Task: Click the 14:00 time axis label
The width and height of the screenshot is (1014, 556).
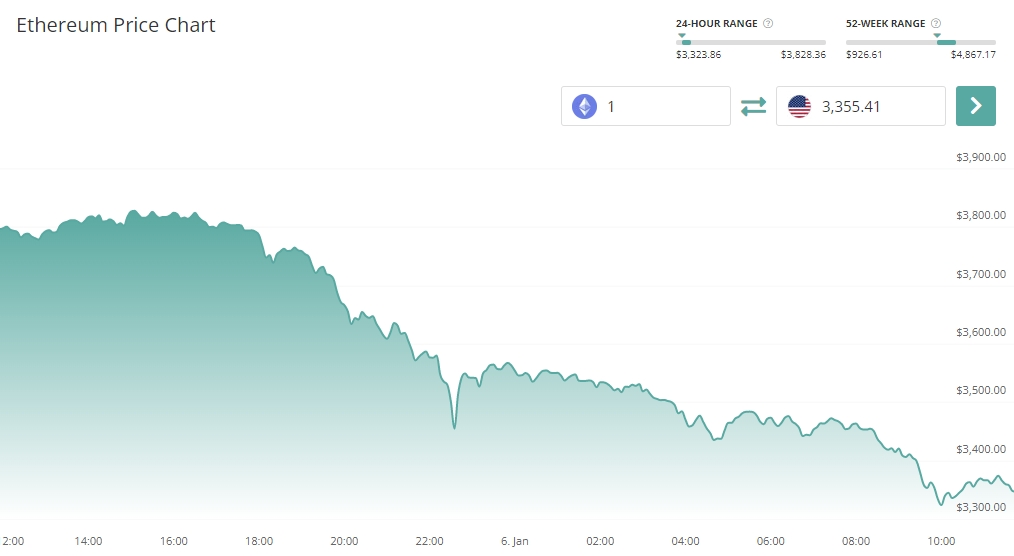Action: click(x=88, y=541)
